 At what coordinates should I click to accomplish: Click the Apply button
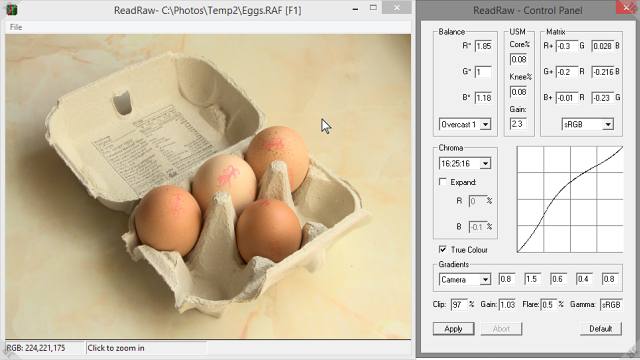coord(453,329)
